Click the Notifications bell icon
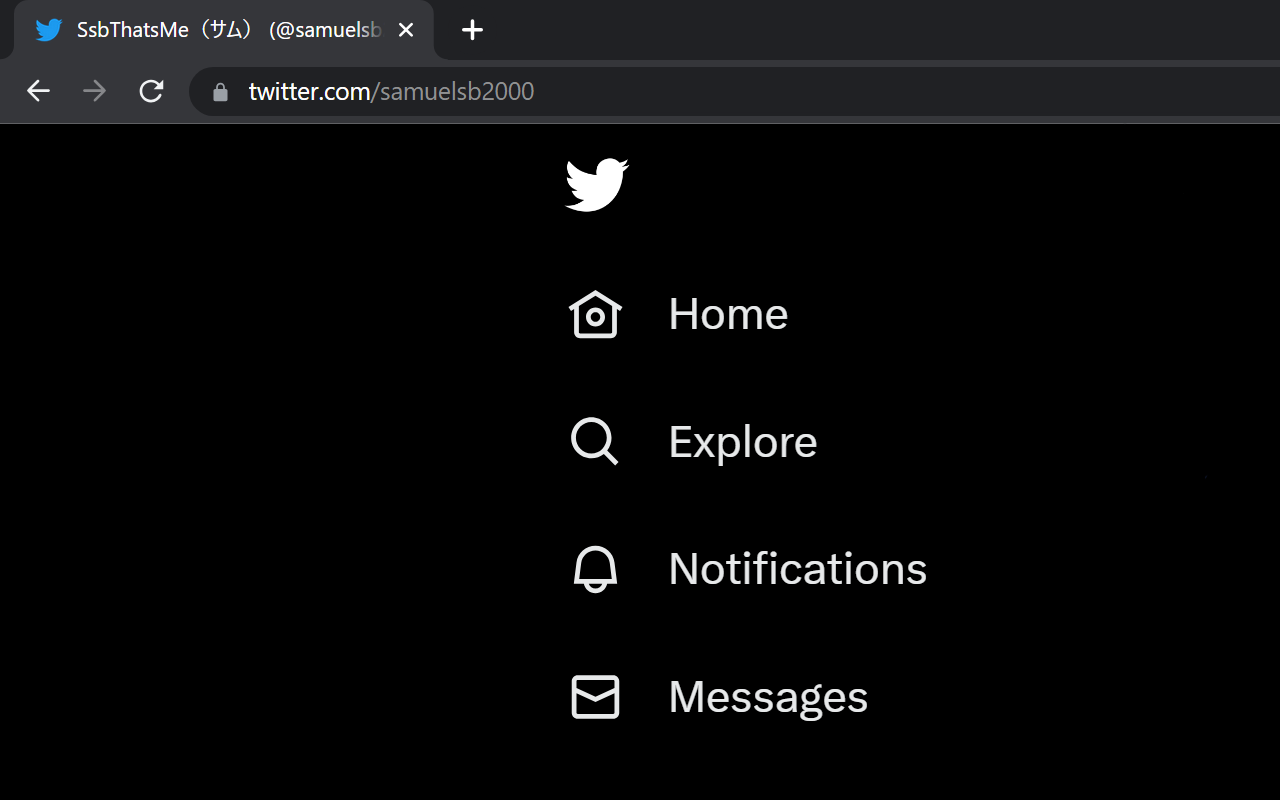Image resolution: width=1280 pixels, height=800 pixels. click(595, 569)
